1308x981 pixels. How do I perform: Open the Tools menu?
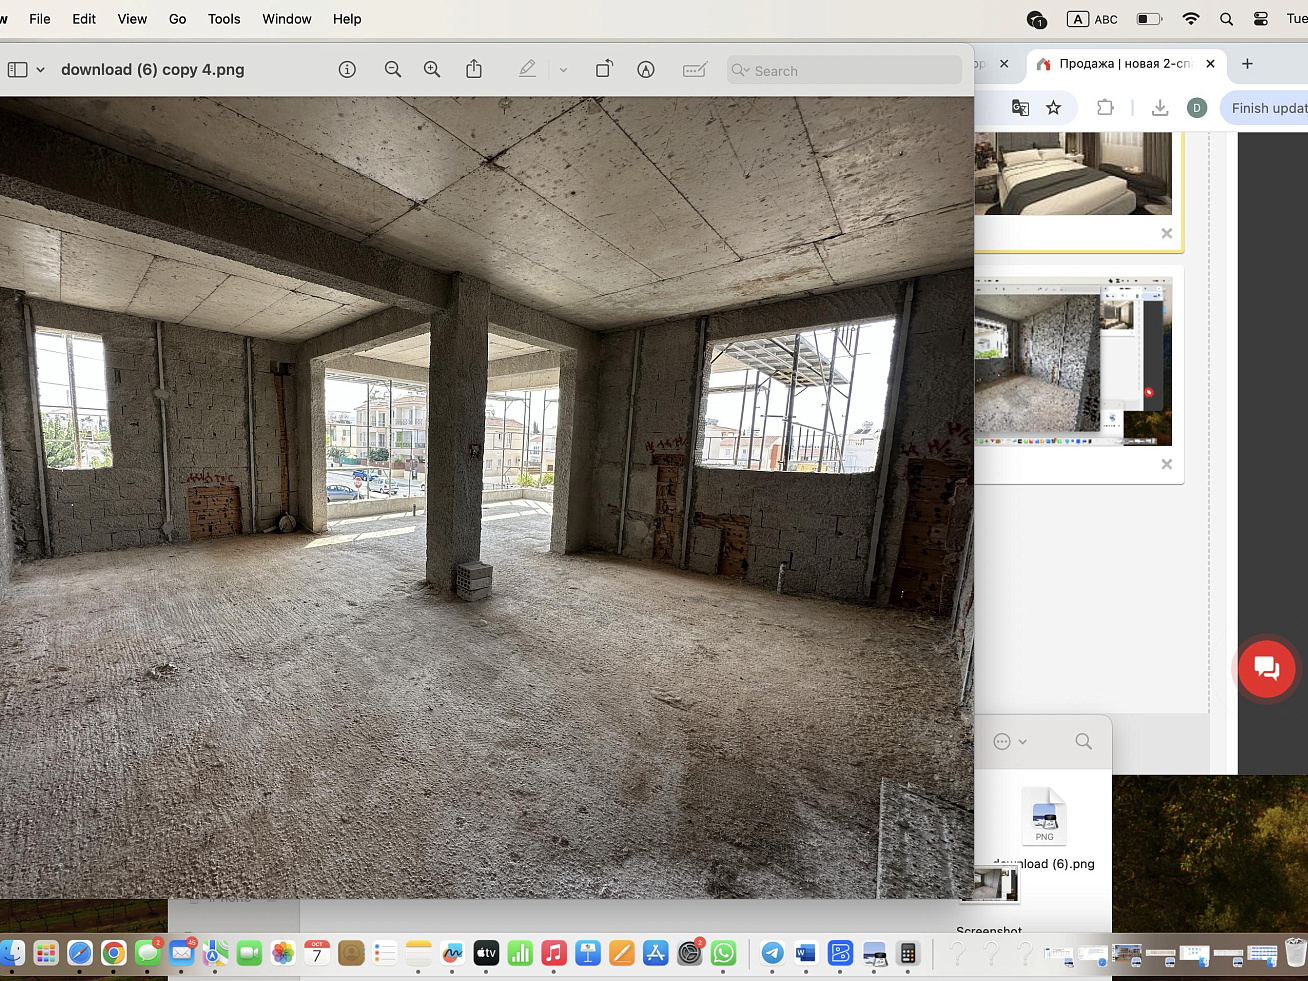pyautogui.click(x=224, y=19)
